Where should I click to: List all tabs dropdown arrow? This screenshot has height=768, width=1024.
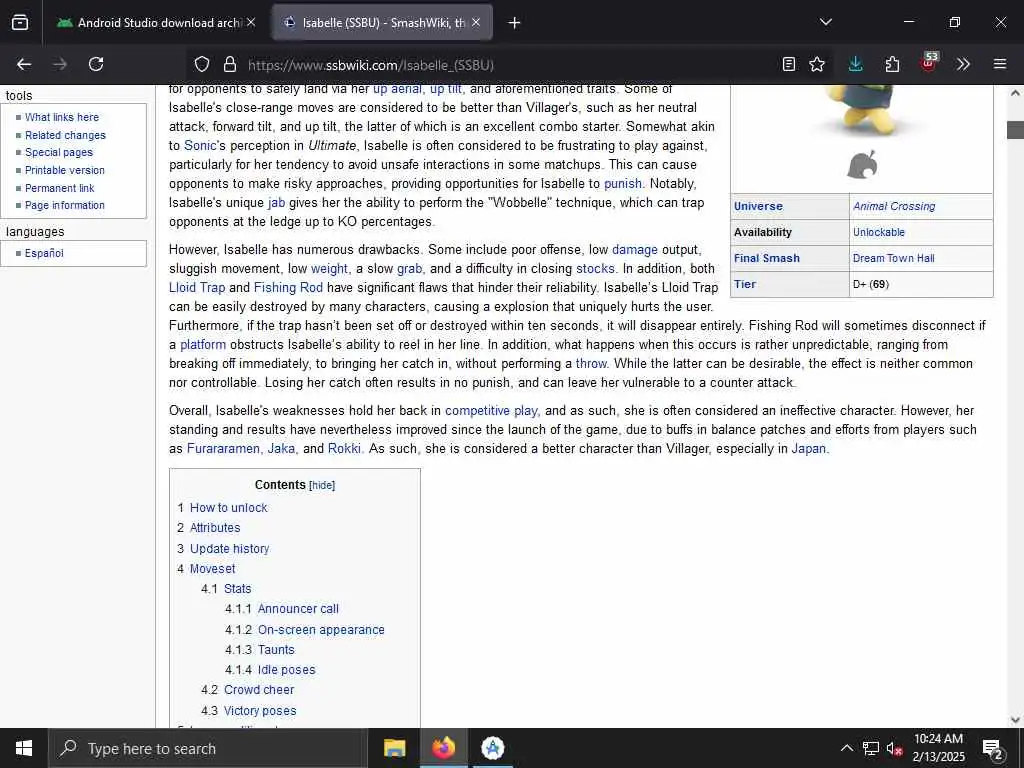point(825,22)
